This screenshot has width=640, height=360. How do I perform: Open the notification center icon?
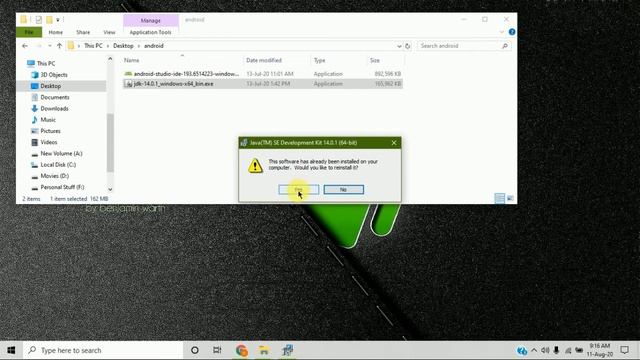[x=624, y=350]
